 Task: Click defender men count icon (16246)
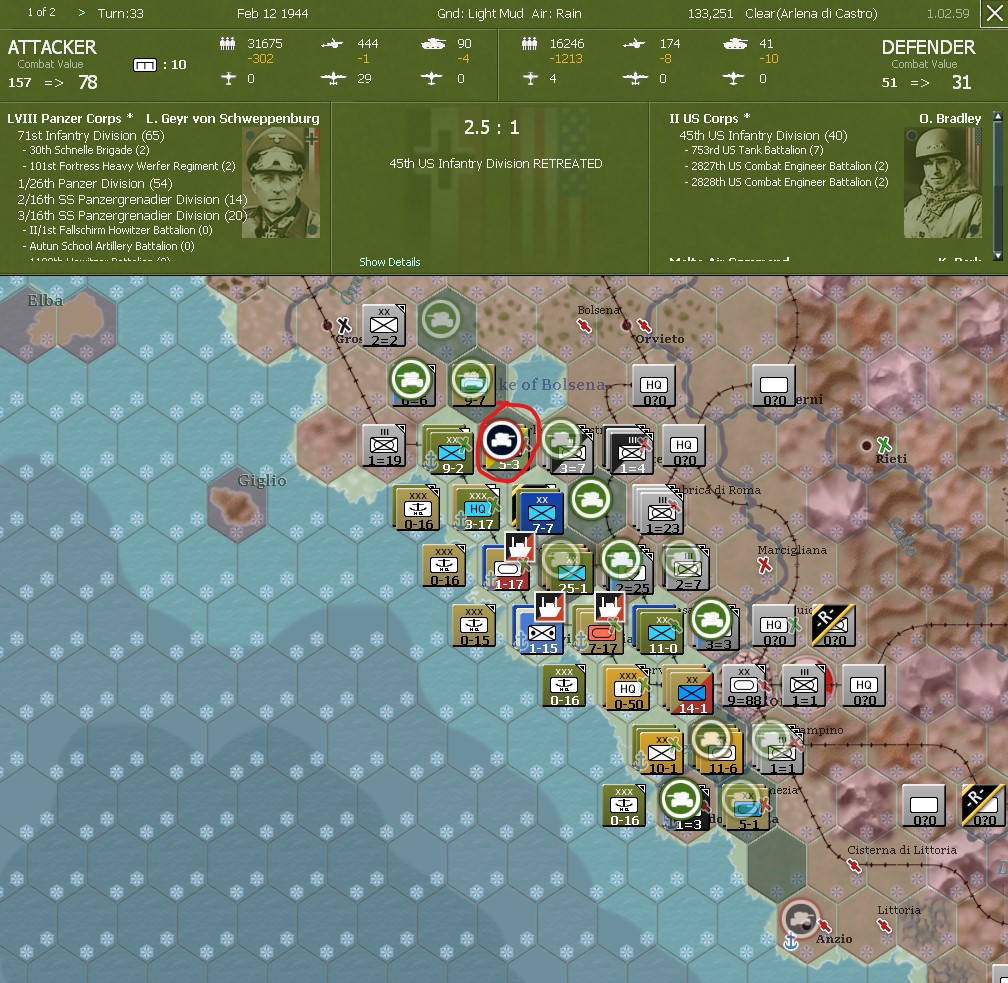(x=530, y=44)
